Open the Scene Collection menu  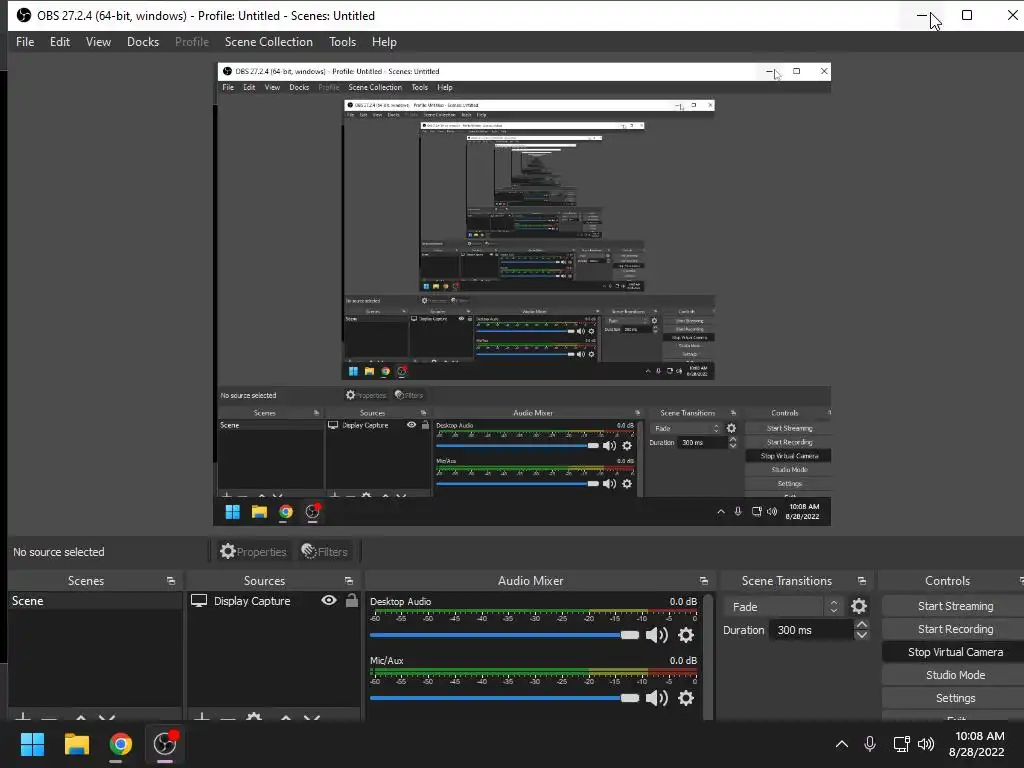point(268,42)
